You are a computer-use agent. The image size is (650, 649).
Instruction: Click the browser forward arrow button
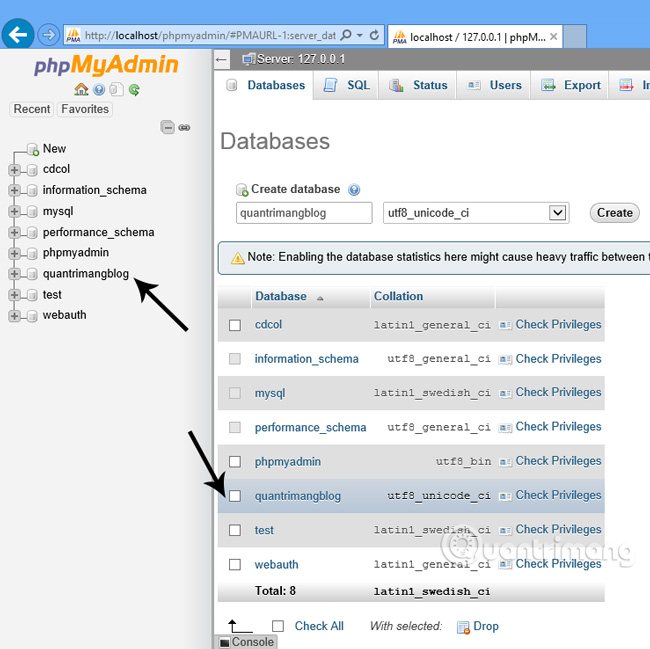click(x=49, y=35)
